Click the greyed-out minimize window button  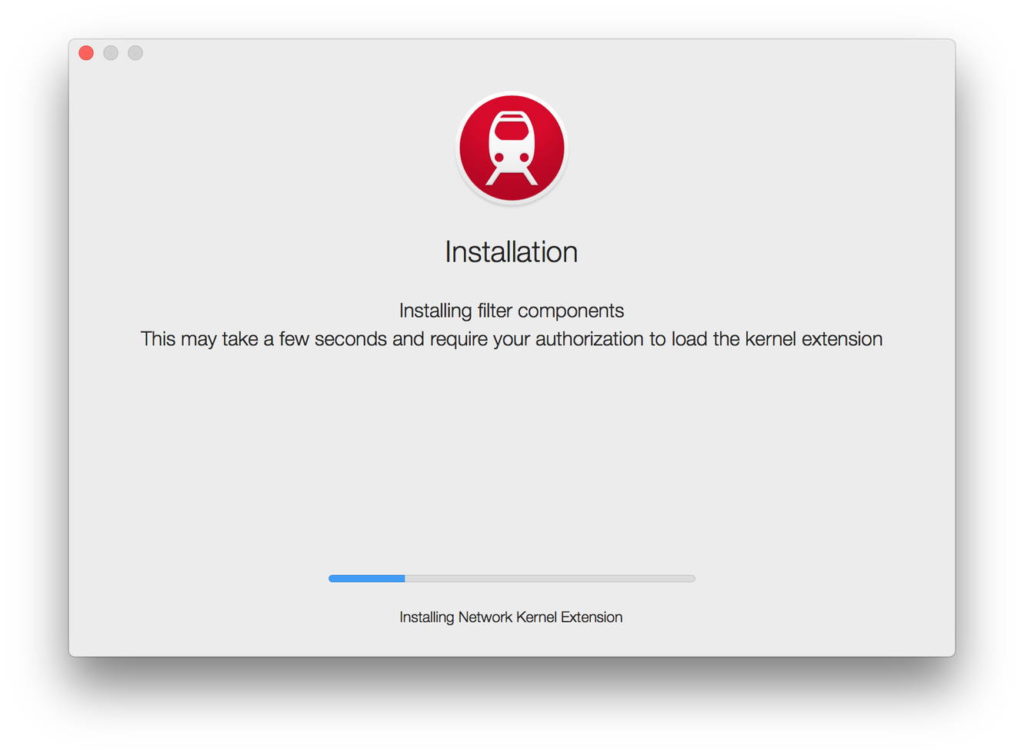[111, 53]
